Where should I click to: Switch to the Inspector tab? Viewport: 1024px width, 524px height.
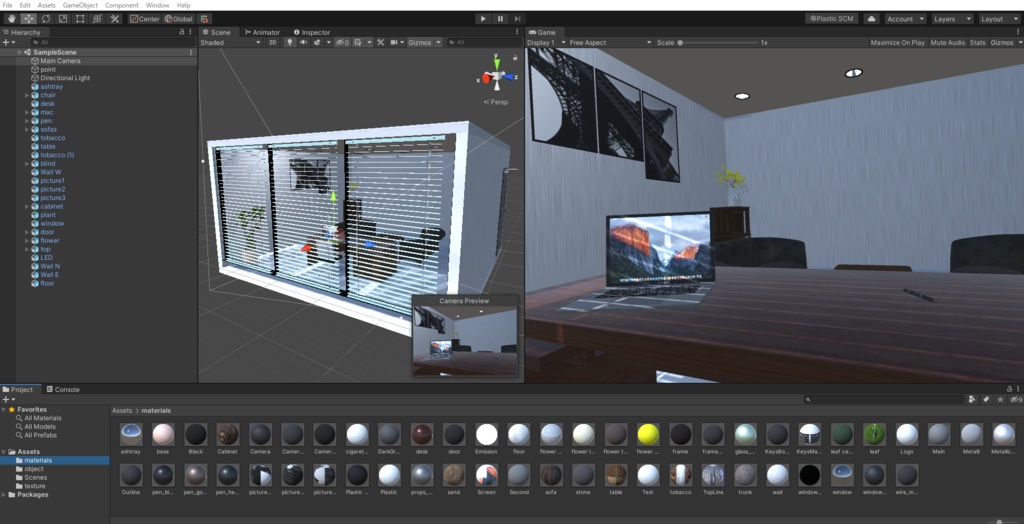click(x=312, y=32)
